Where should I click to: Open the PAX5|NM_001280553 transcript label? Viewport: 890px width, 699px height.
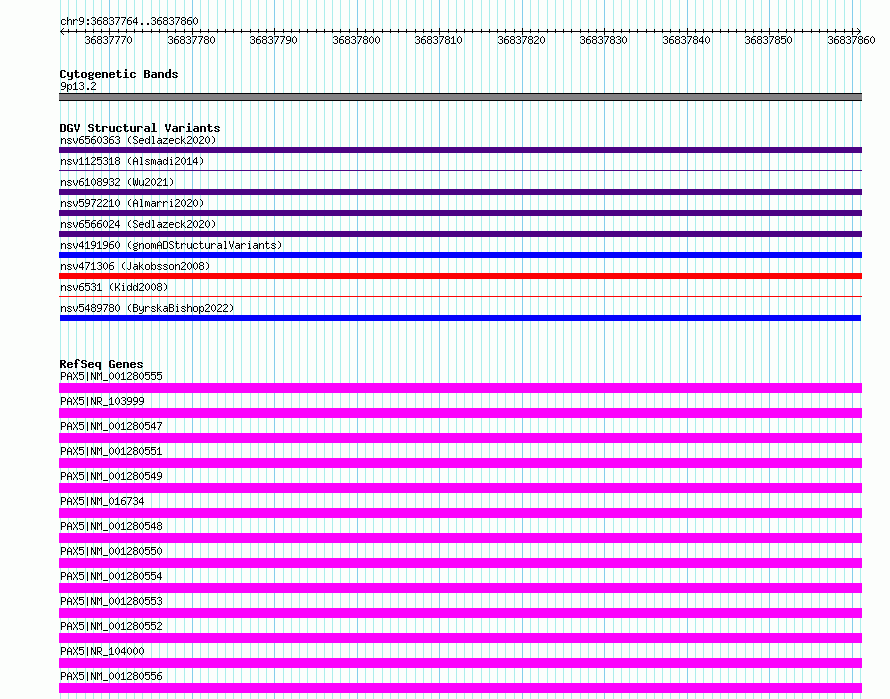(x=111, y=601)
